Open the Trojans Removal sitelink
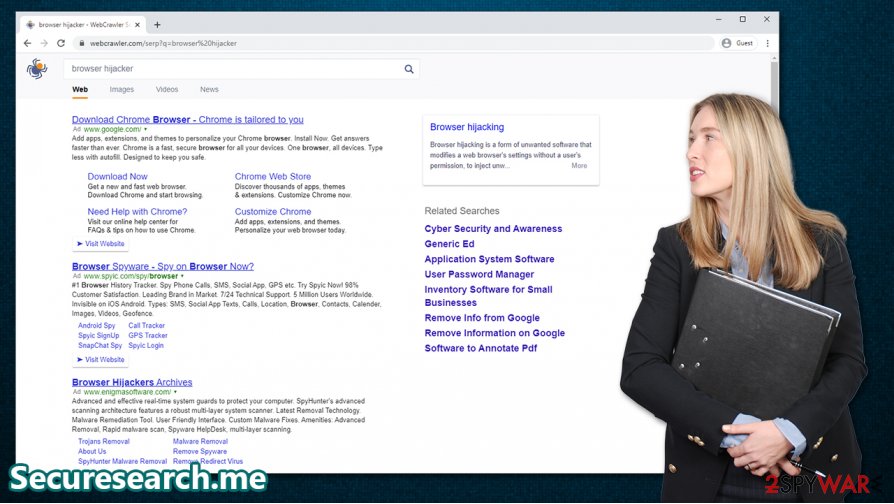Screen dimensions: 894x504 click(x=104, y=442)
